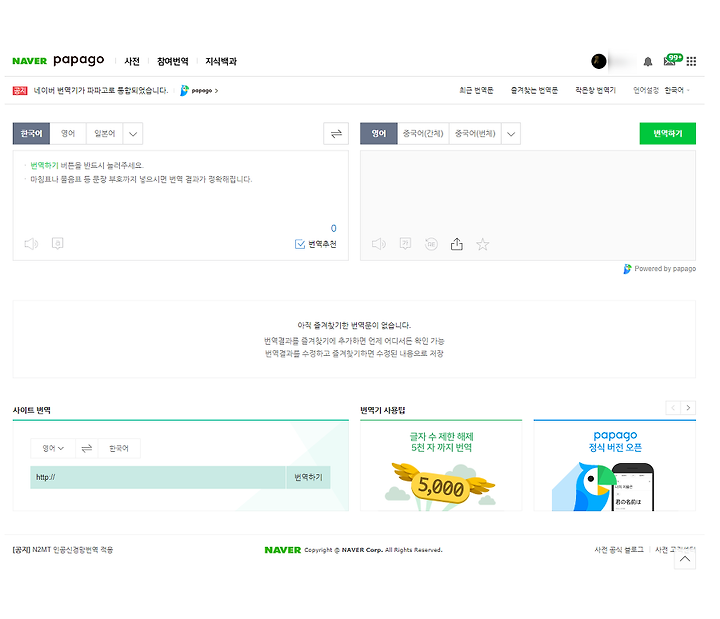Open 사전 공식 블로그 footer link

coord(619,550)
